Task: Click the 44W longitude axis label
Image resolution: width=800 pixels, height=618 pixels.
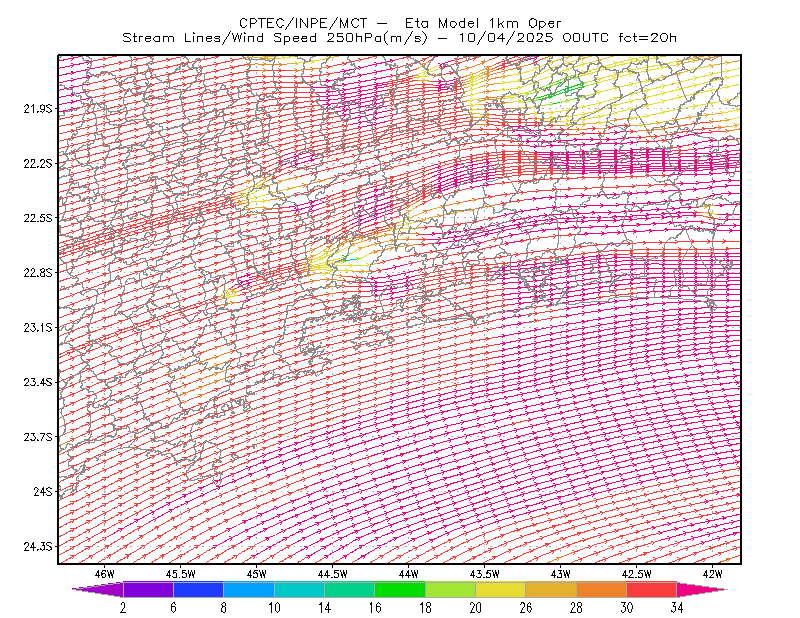Action: click(409, 574)
